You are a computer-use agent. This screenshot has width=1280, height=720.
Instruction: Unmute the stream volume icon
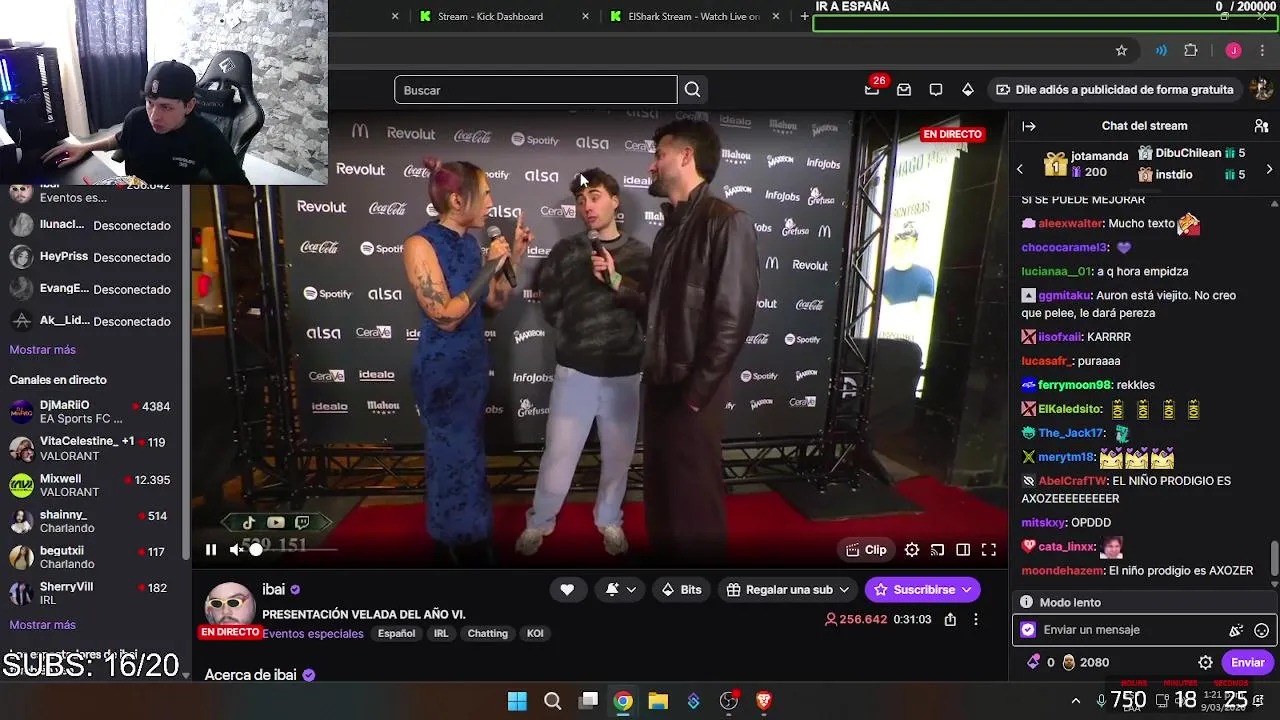click(x=236, y=549)
